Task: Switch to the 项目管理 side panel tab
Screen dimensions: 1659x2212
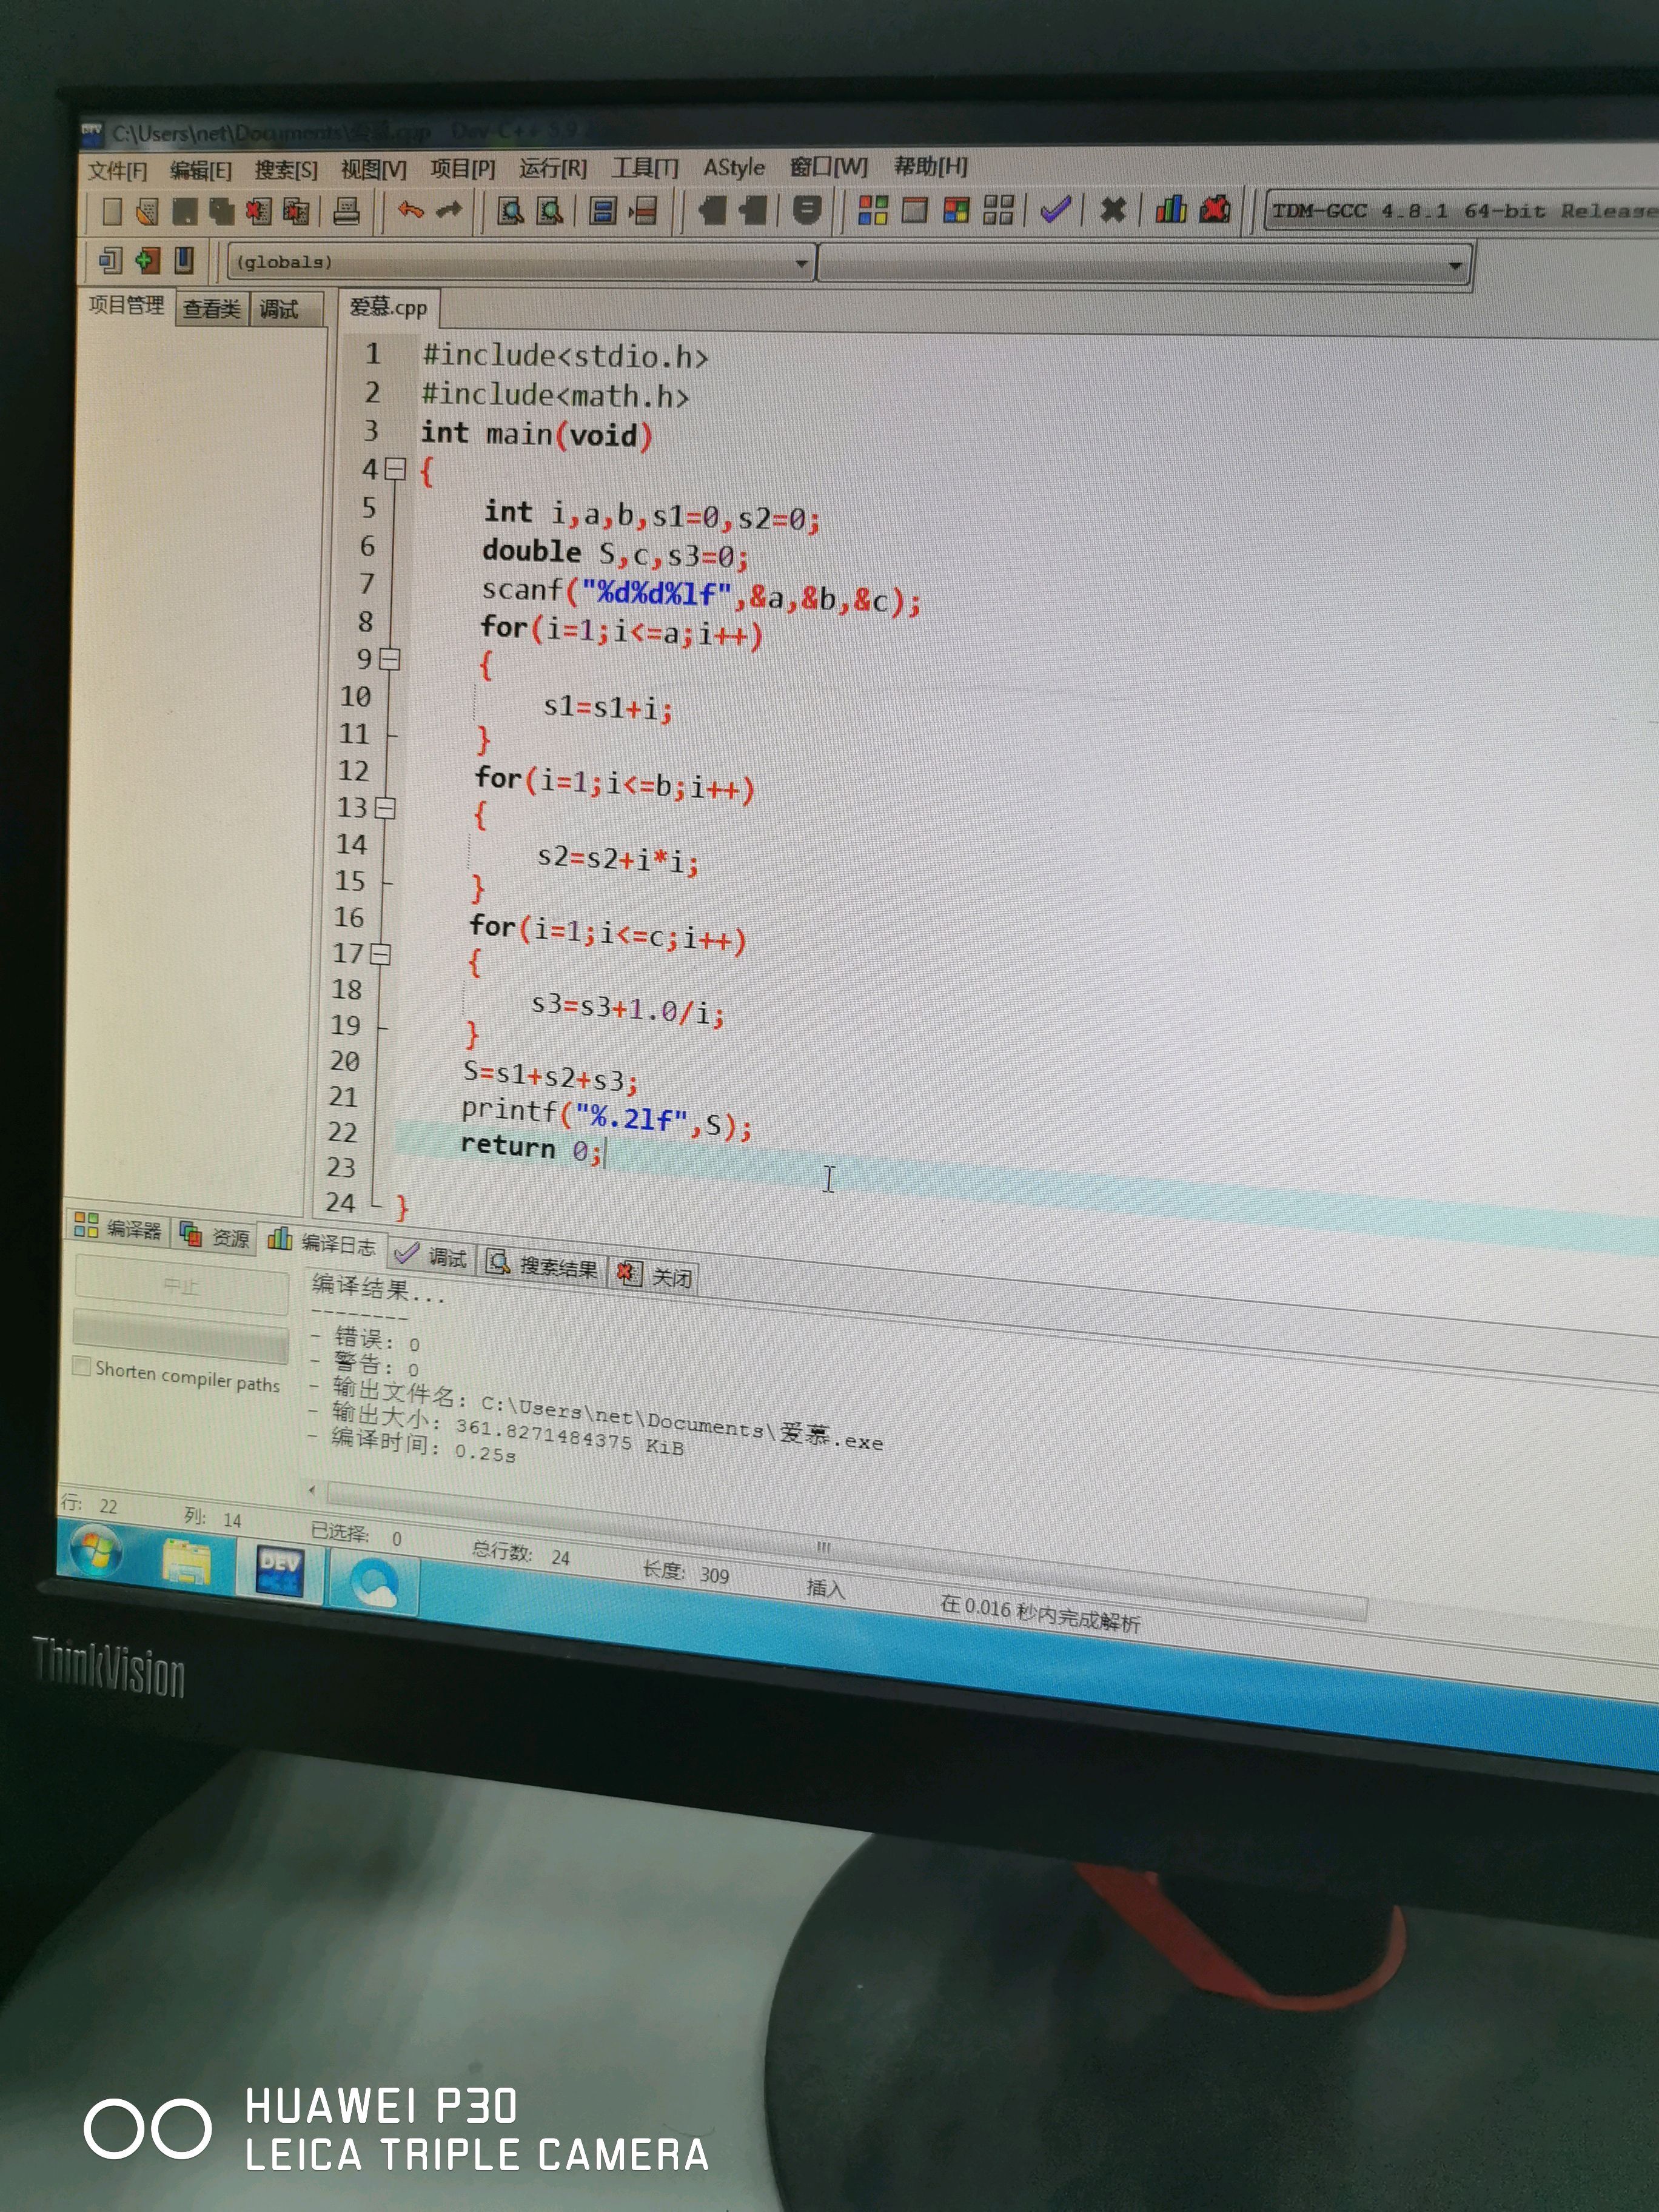Action: (126, 305)
